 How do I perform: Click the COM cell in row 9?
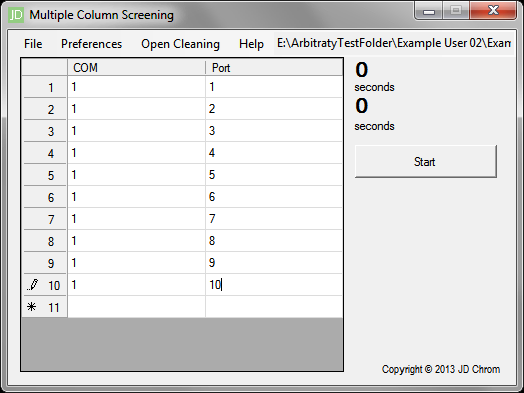pyautogui.click(x=136, y=263)
